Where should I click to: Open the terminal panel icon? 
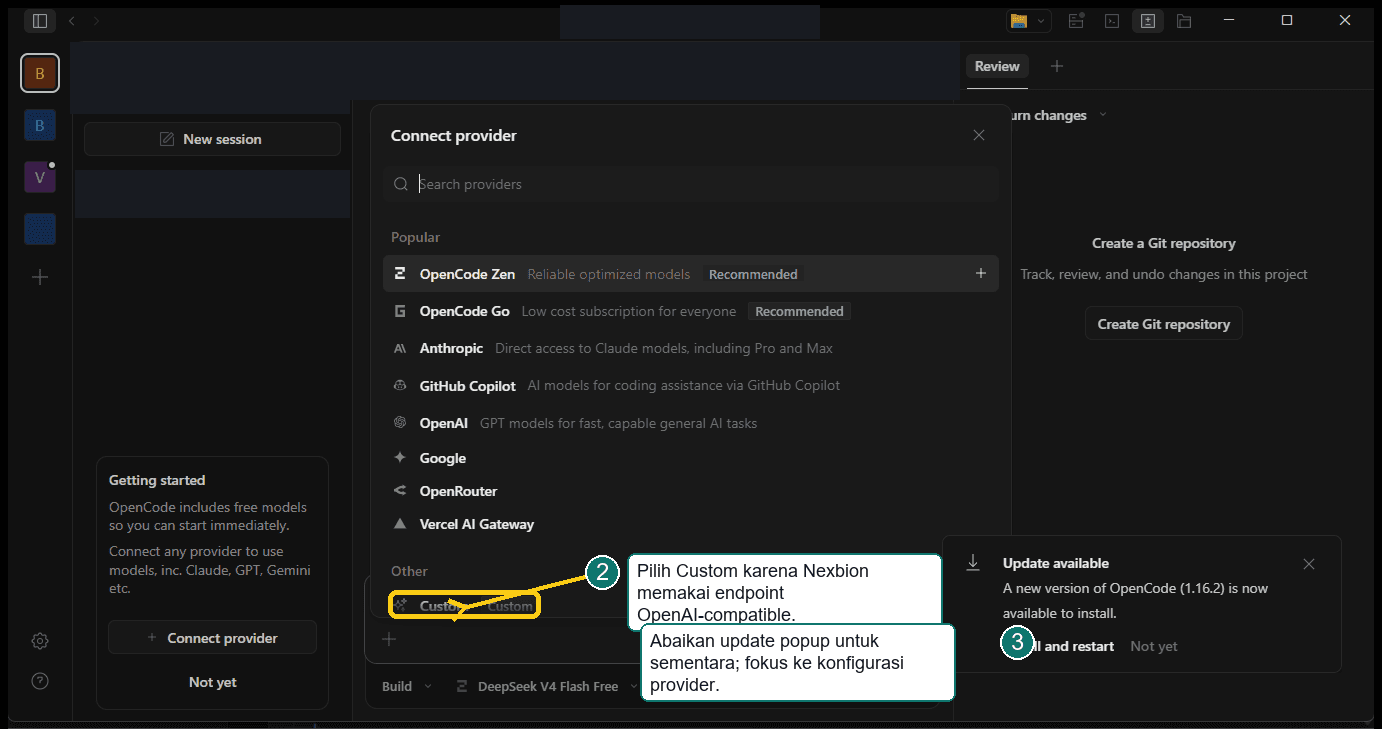coord(1111,20)
